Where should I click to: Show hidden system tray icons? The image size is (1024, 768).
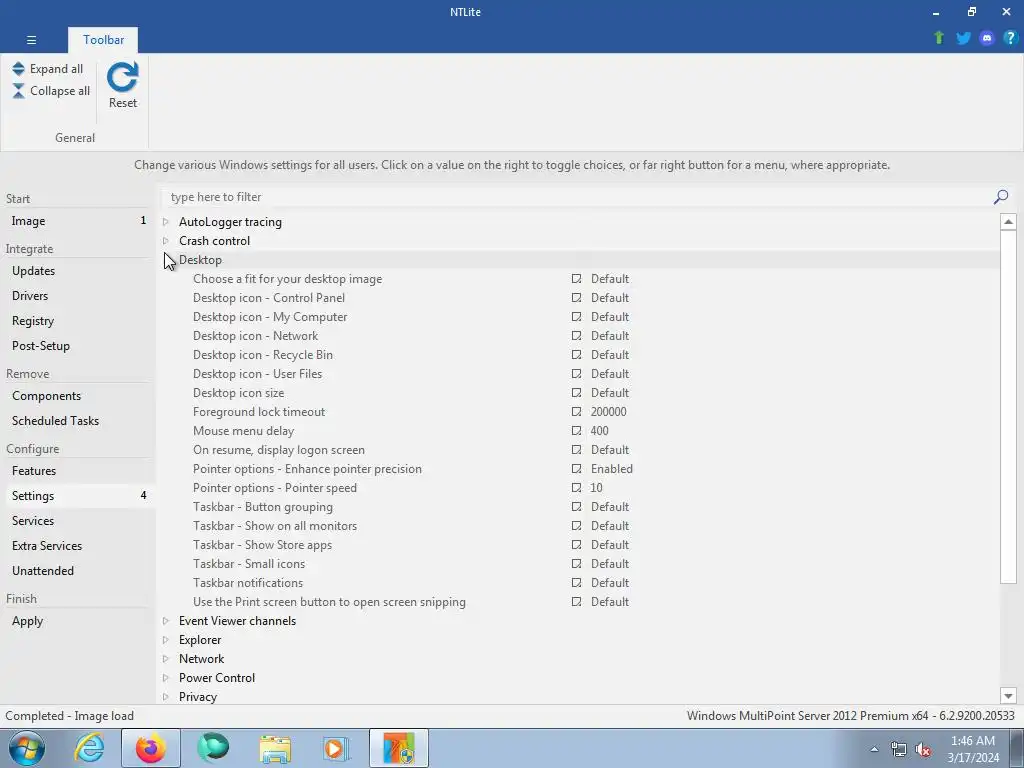(874, 749)
